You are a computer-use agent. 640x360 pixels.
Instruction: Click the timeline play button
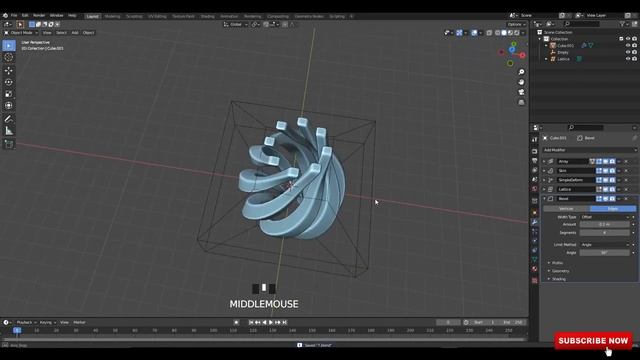coord(271,322)
